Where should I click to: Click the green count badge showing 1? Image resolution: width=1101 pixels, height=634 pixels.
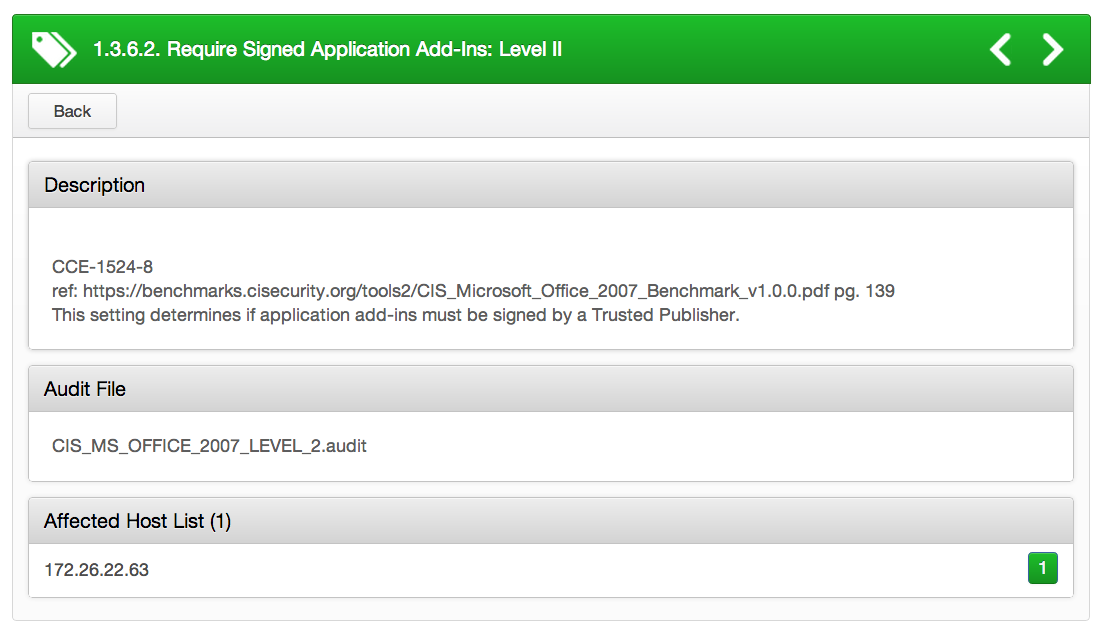pyautogui.click(x=1042, y=568)
